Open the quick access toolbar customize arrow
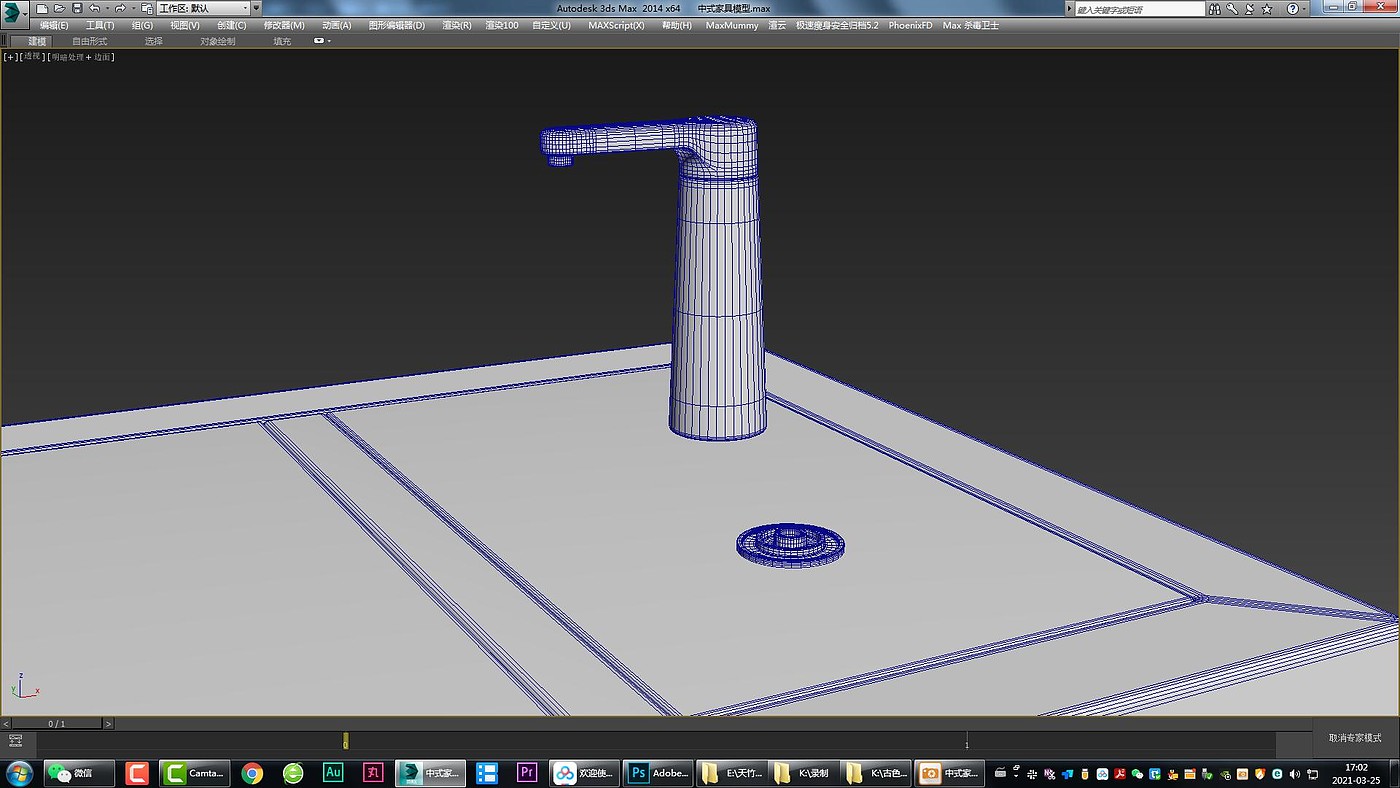1400x788 pixels. (256, 8)
